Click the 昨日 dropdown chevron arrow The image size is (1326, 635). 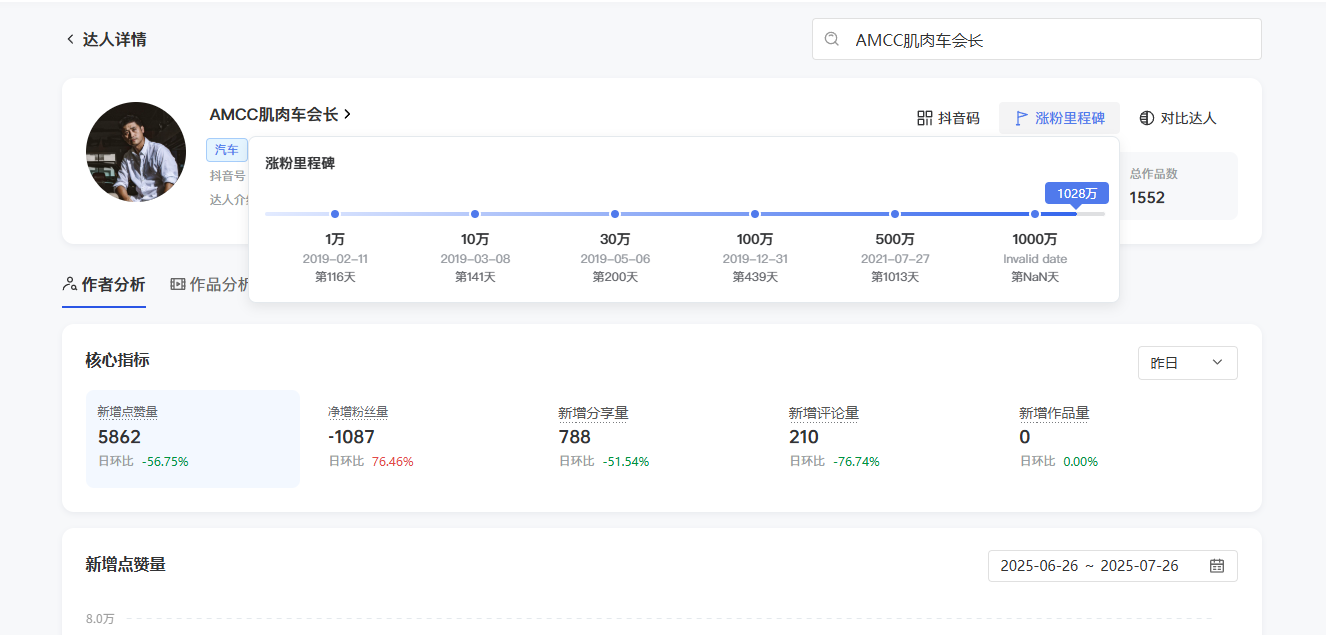coord(1217,363)
